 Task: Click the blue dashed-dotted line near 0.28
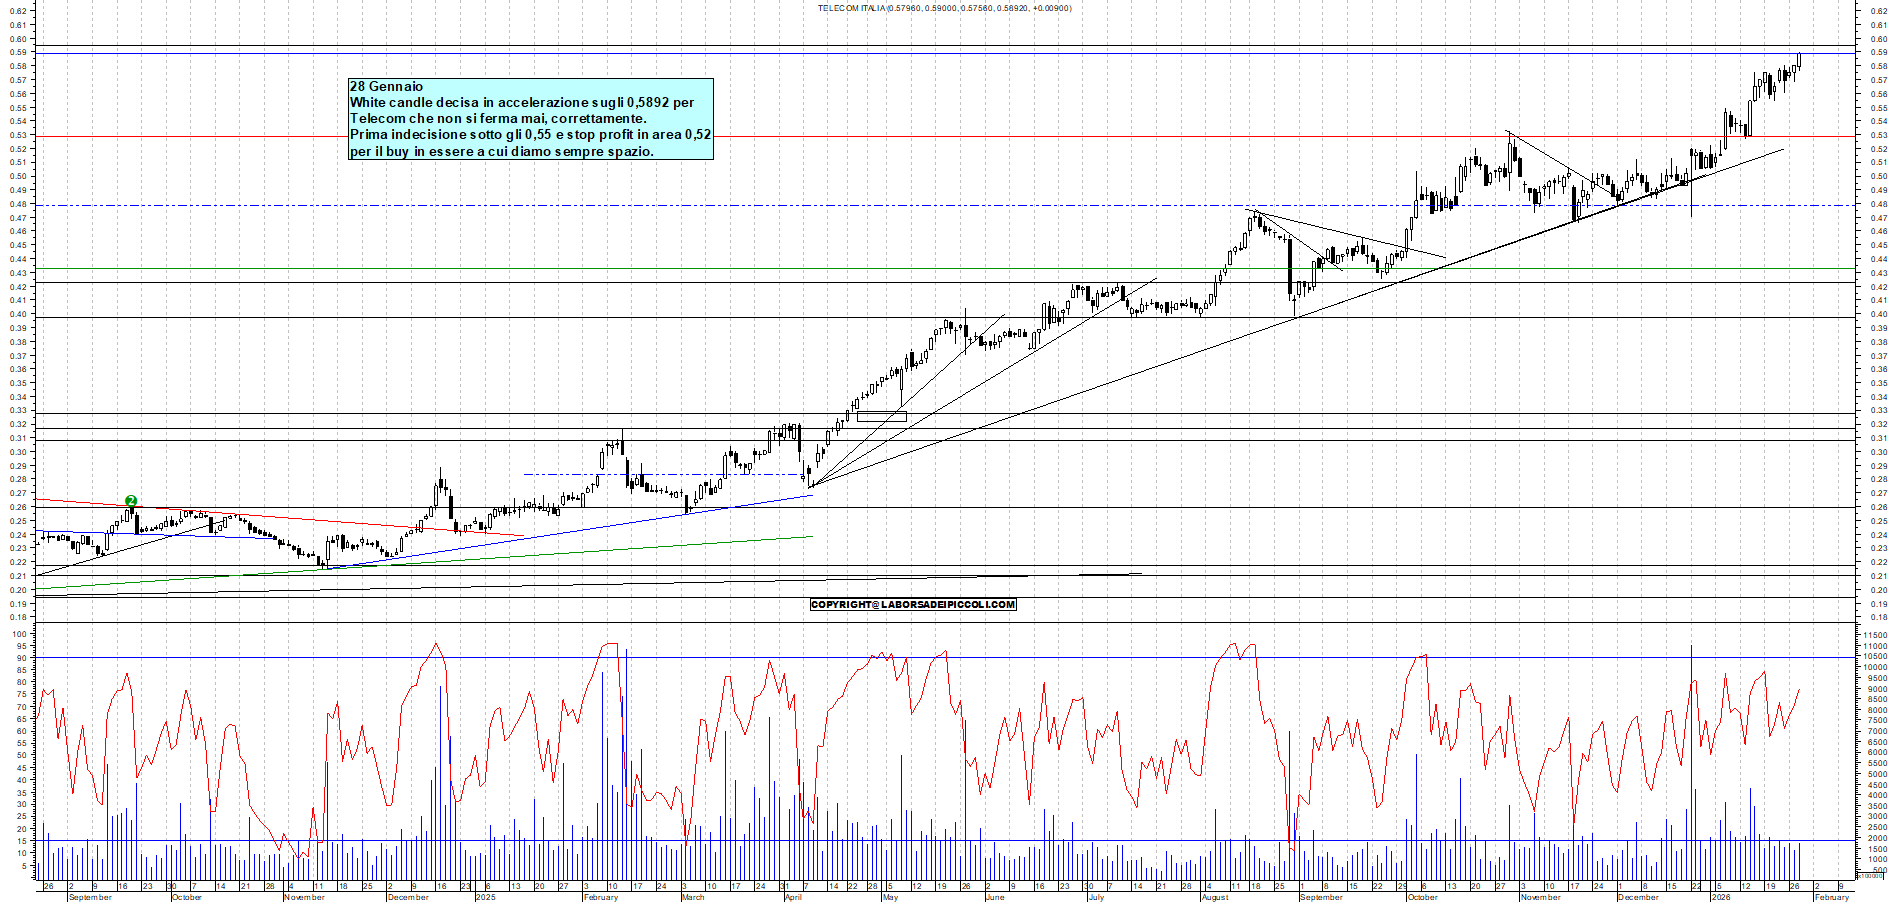[x=660, y=474]
